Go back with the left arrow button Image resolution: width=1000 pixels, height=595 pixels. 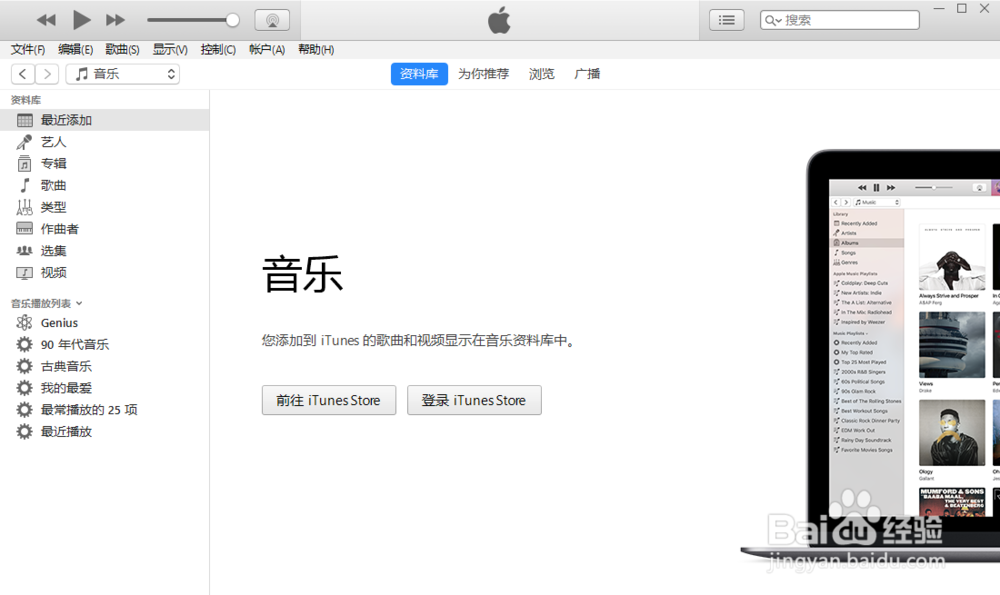(23, 74)
